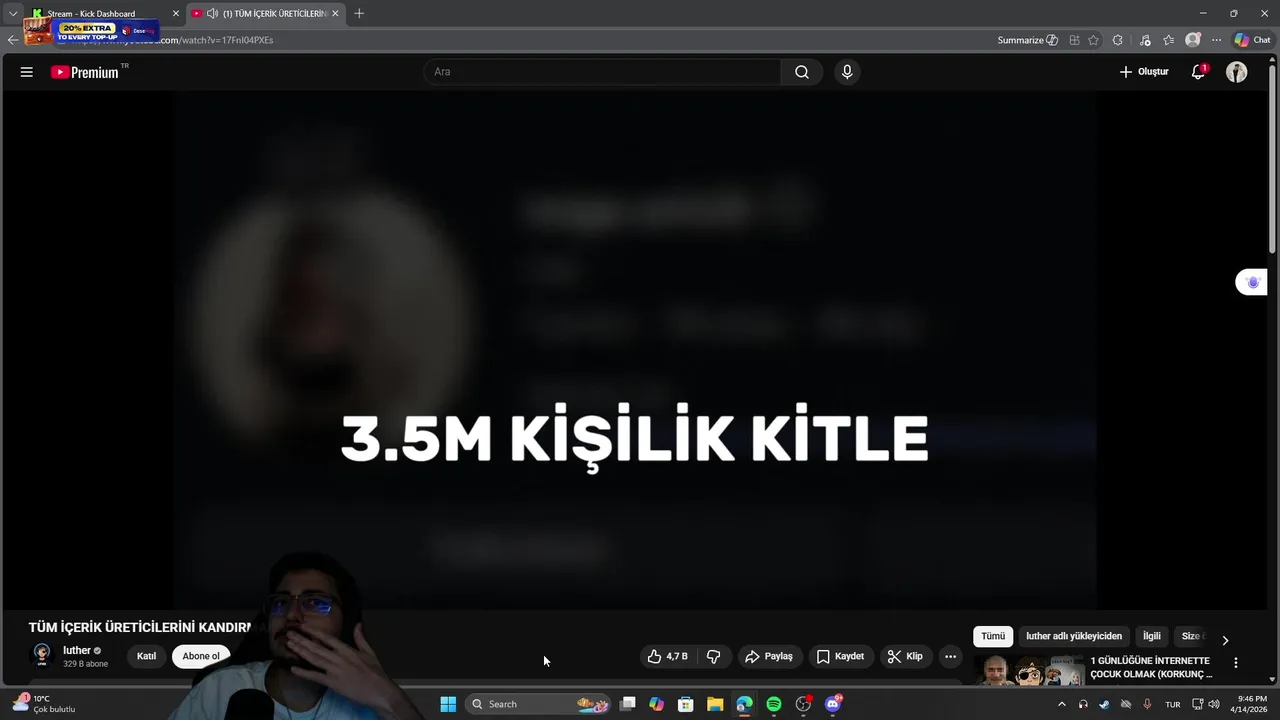This screenshot has height=720, width=1280.
Task: Add page to favorites star
Action: pyautogui.click(x=1093, y=40)
